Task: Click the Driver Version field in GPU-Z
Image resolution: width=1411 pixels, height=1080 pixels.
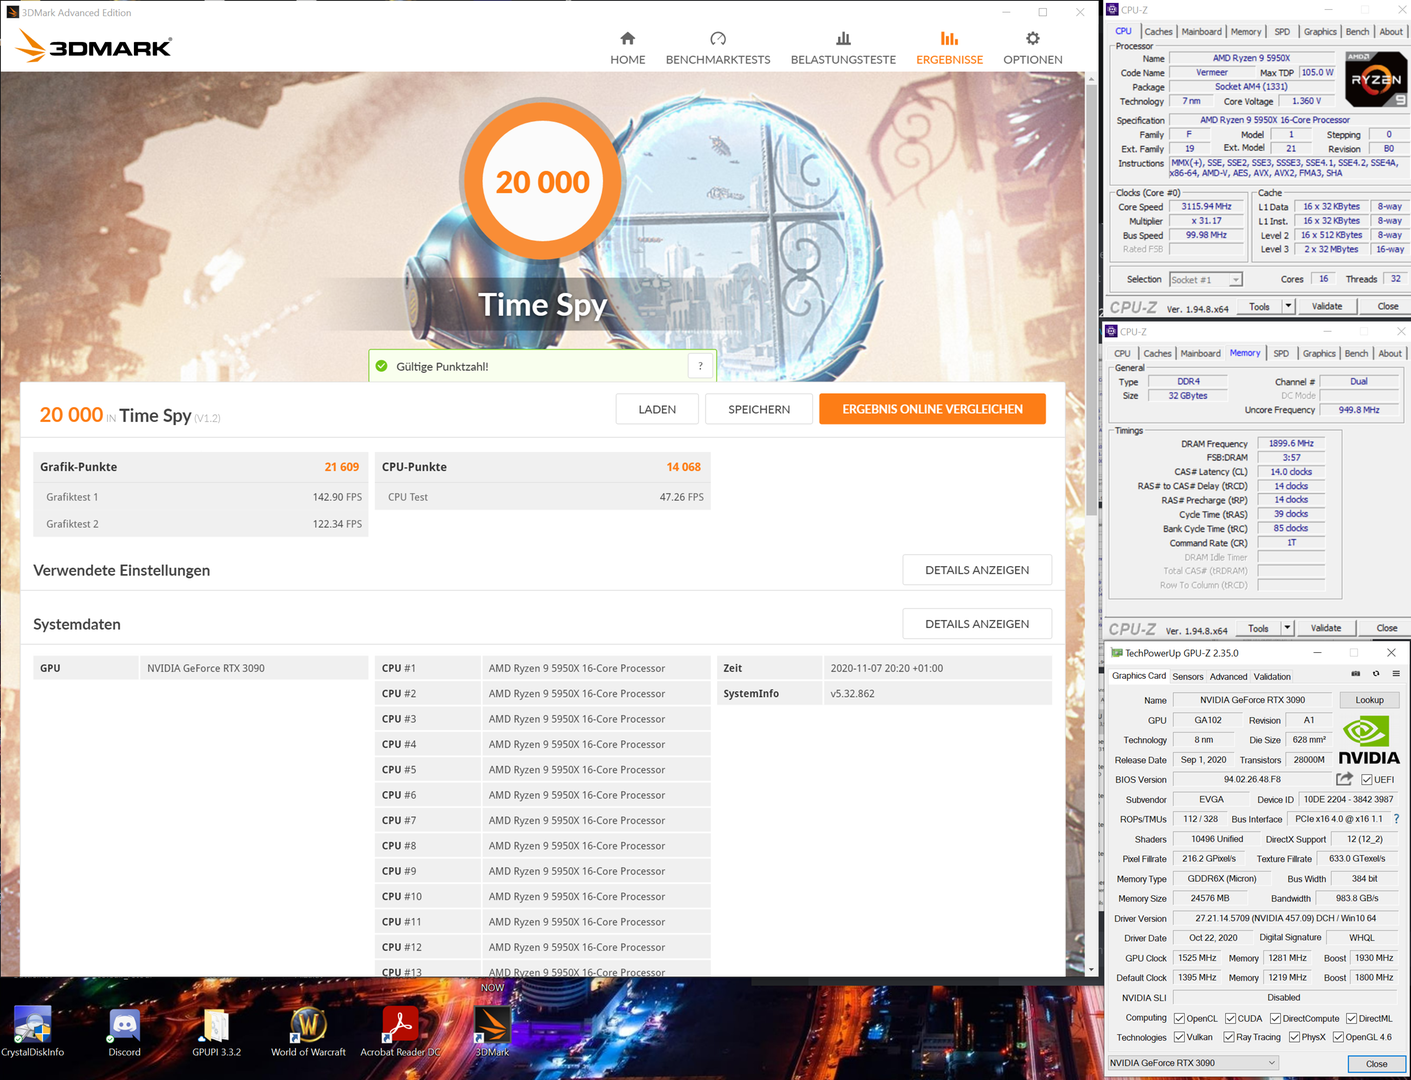Action: point(1285,918)
